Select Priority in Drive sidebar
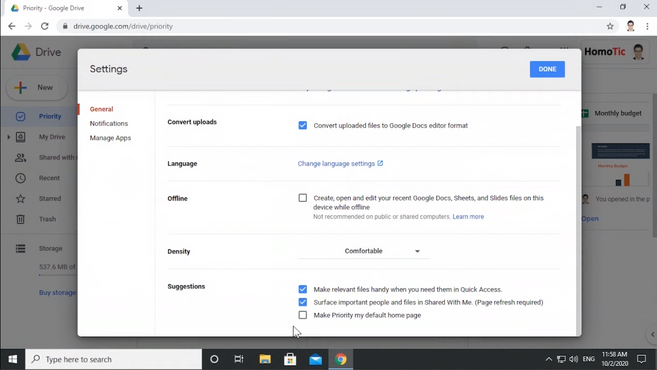 (x=39, y=116)
